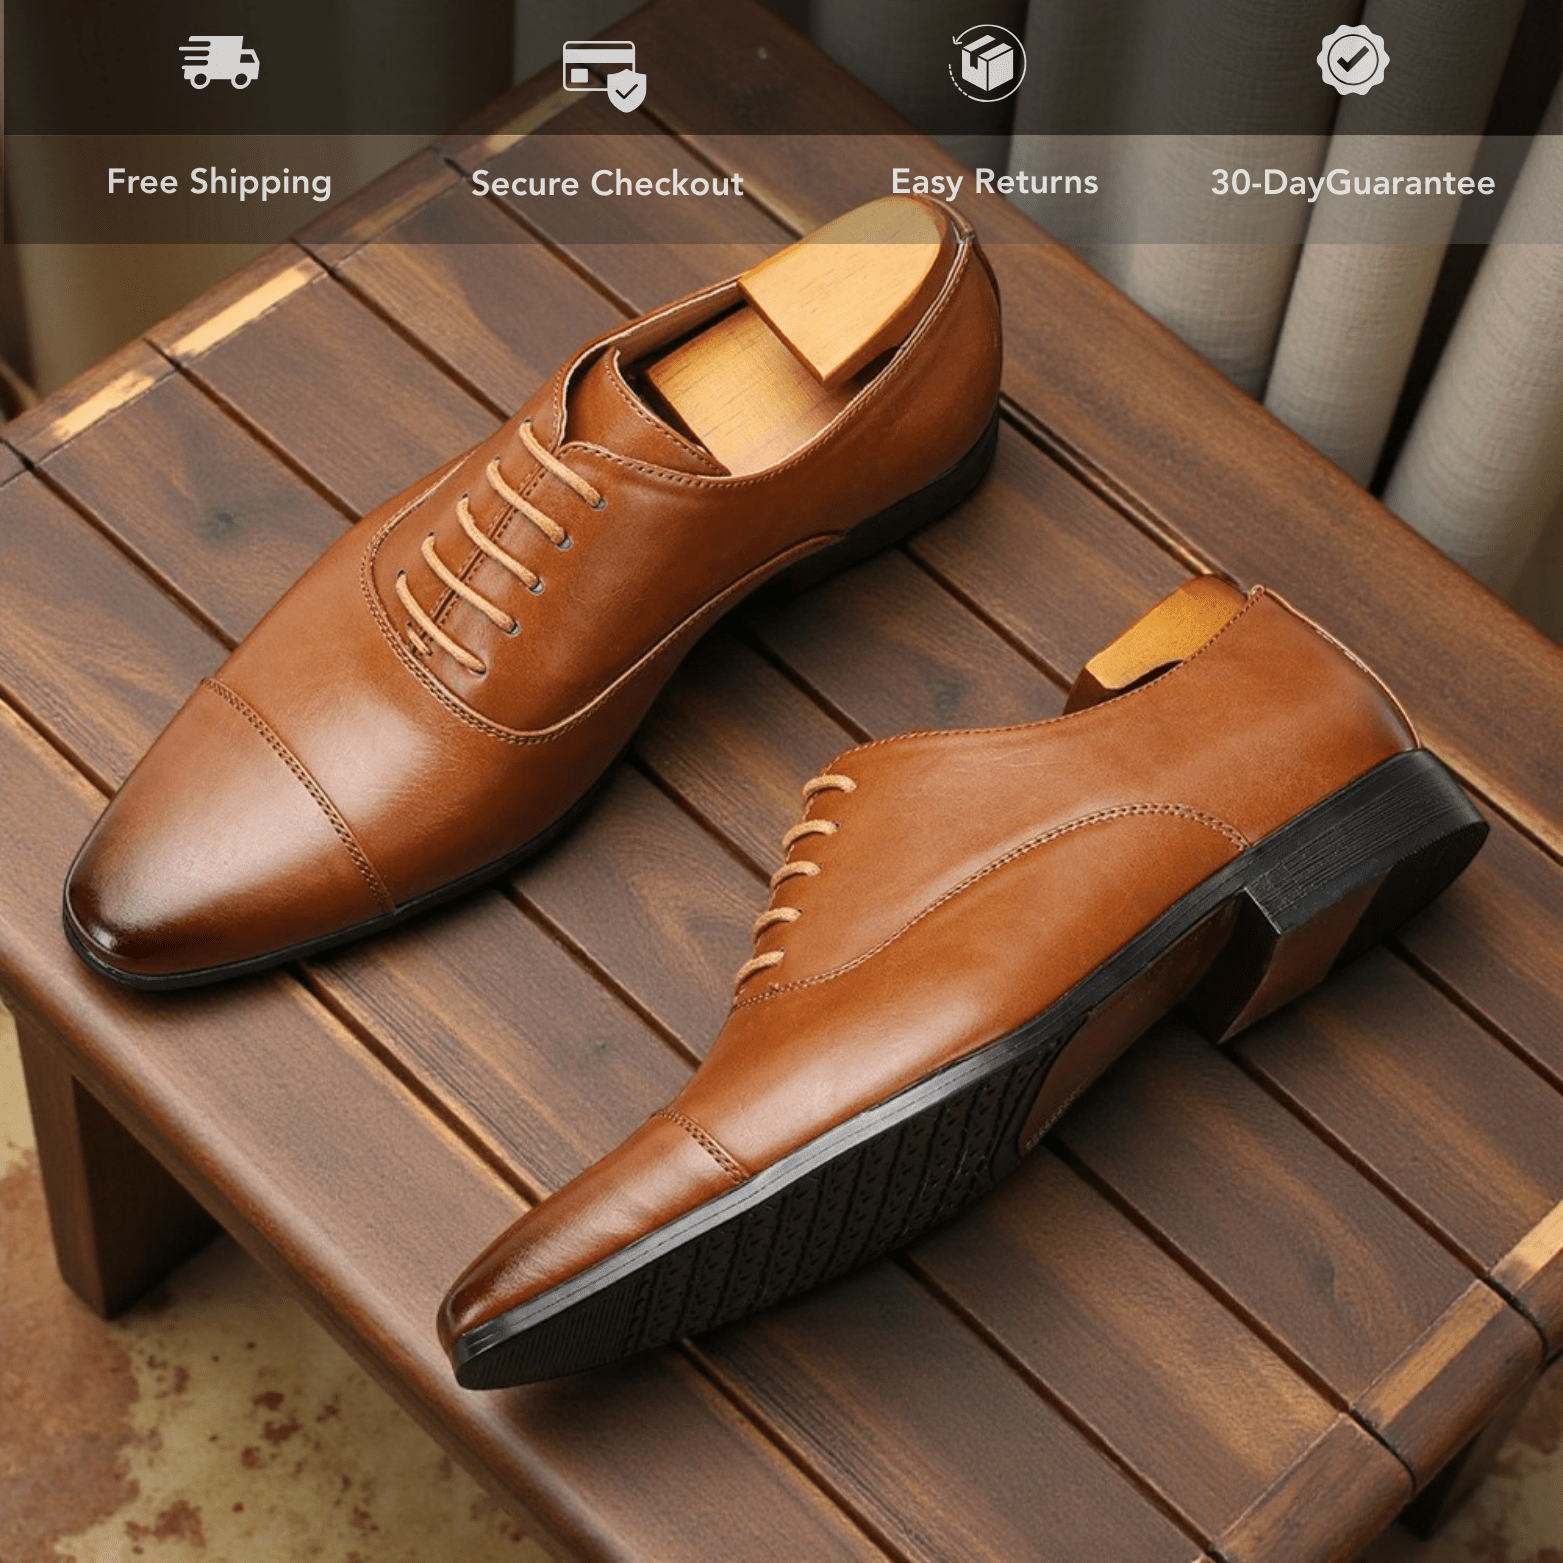Collapse the trust badges banner
1563x1563 pixels.
[781, 120]
